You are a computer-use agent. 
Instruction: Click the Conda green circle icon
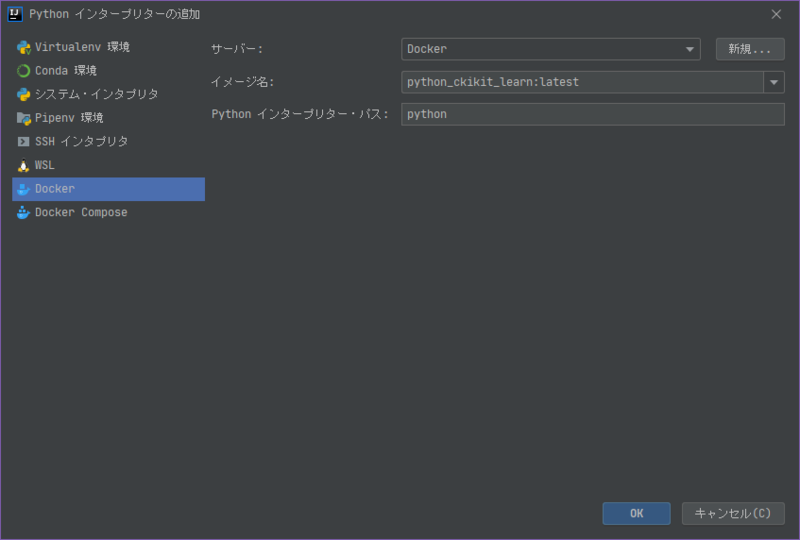[x=23, y=71]
